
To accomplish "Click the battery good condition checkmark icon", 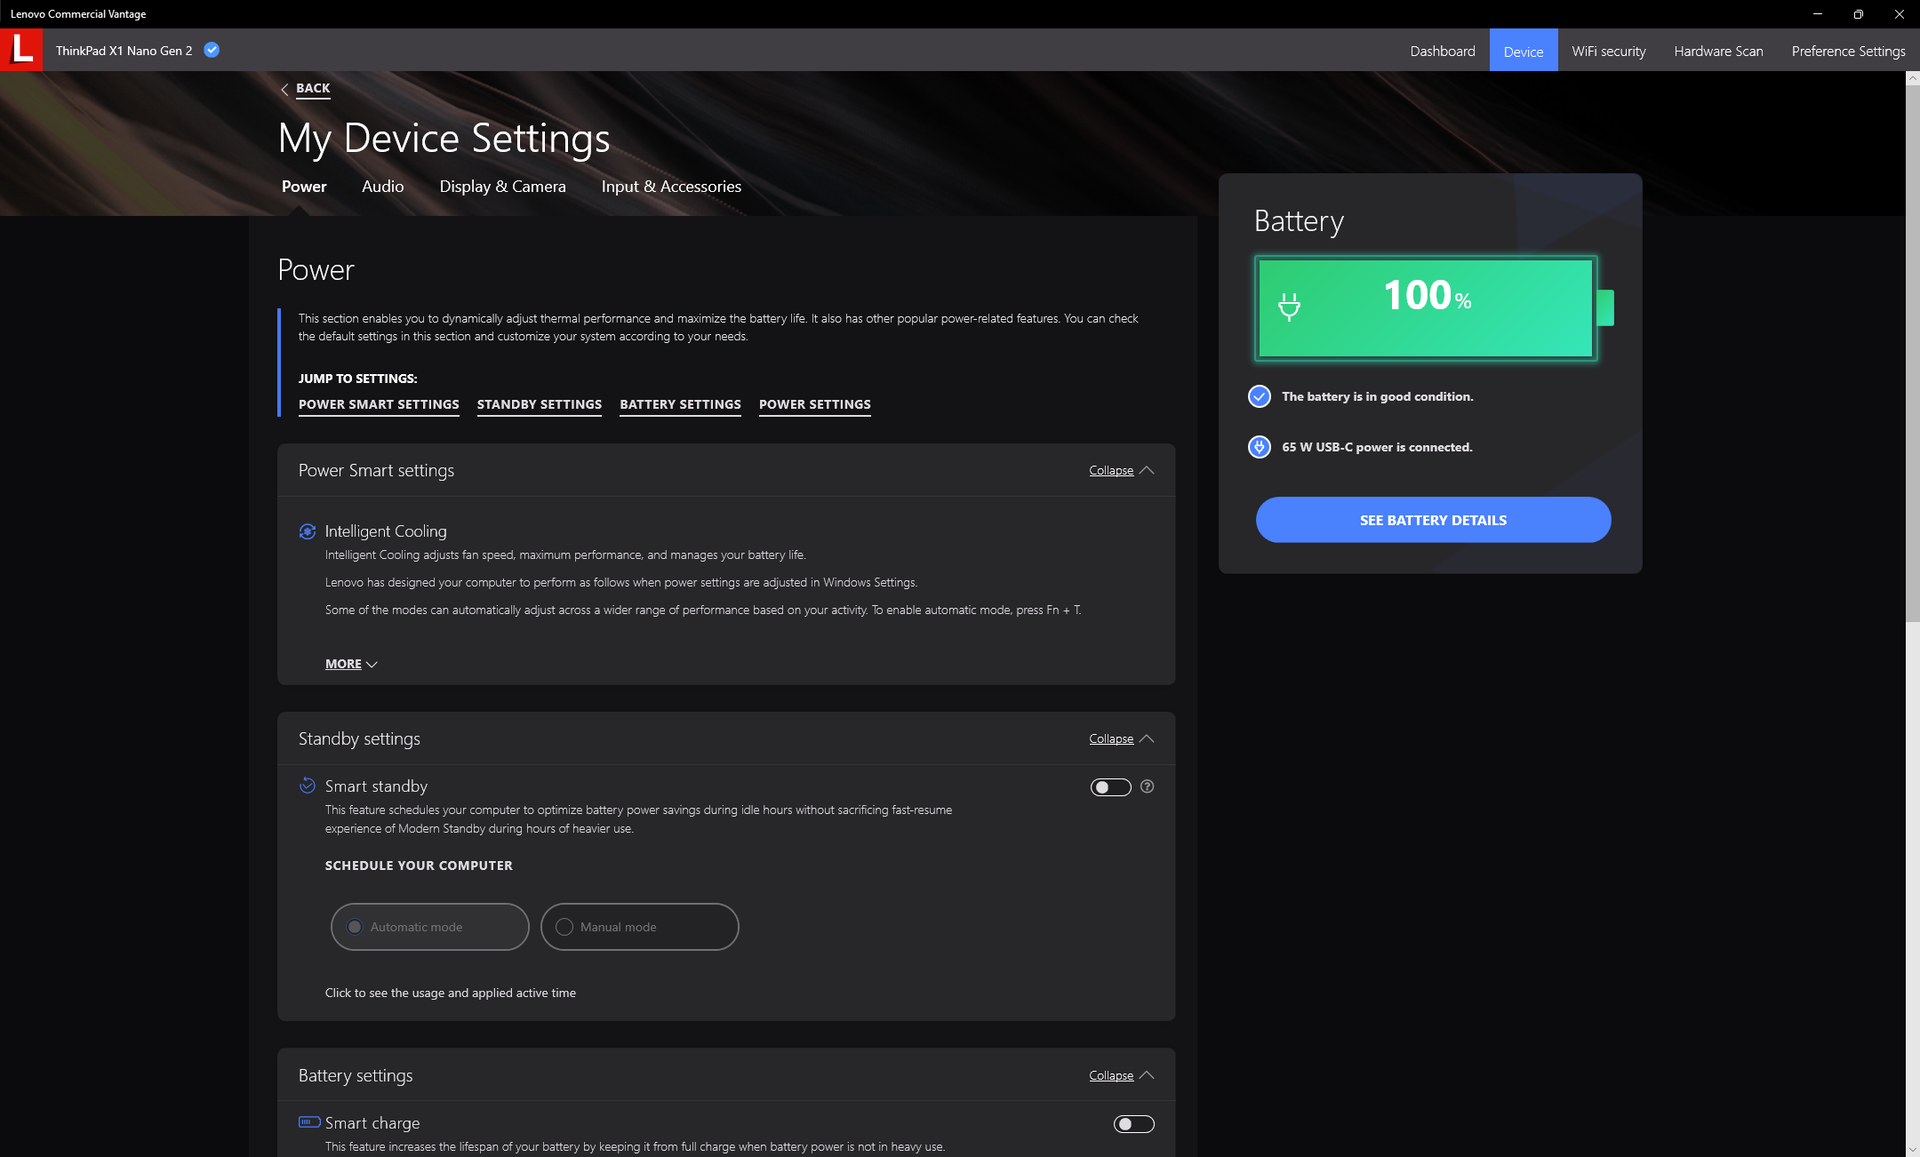I will [x=1259, y=397].
